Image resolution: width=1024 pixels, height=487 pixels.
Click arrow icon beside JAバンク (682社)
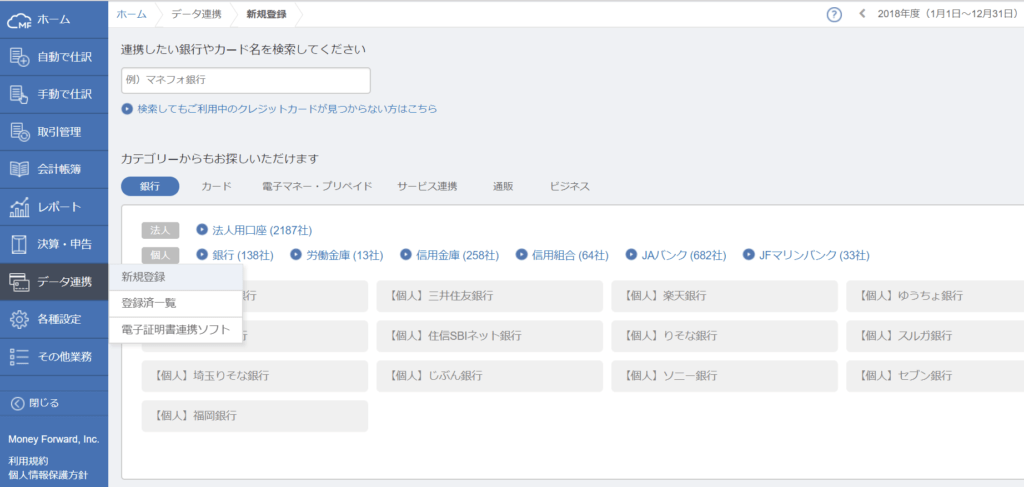631,255
